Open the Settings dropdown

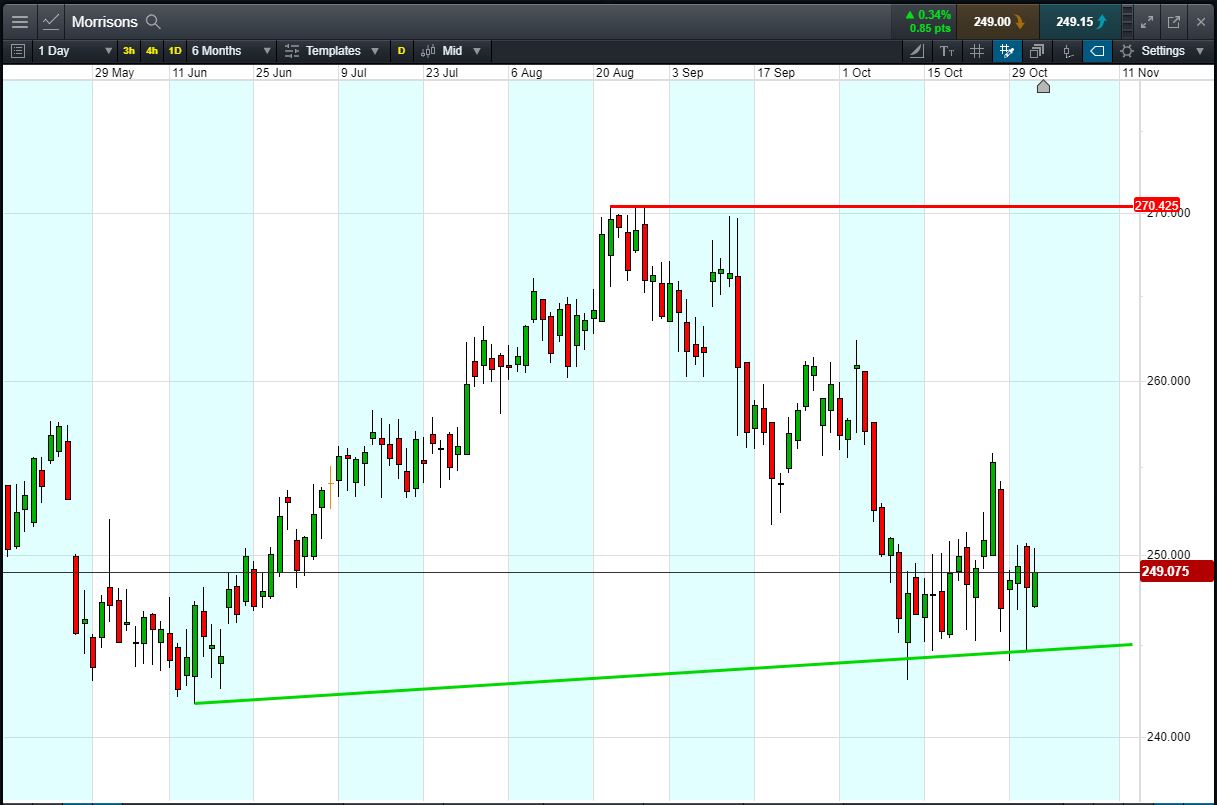click(1163, 51)
